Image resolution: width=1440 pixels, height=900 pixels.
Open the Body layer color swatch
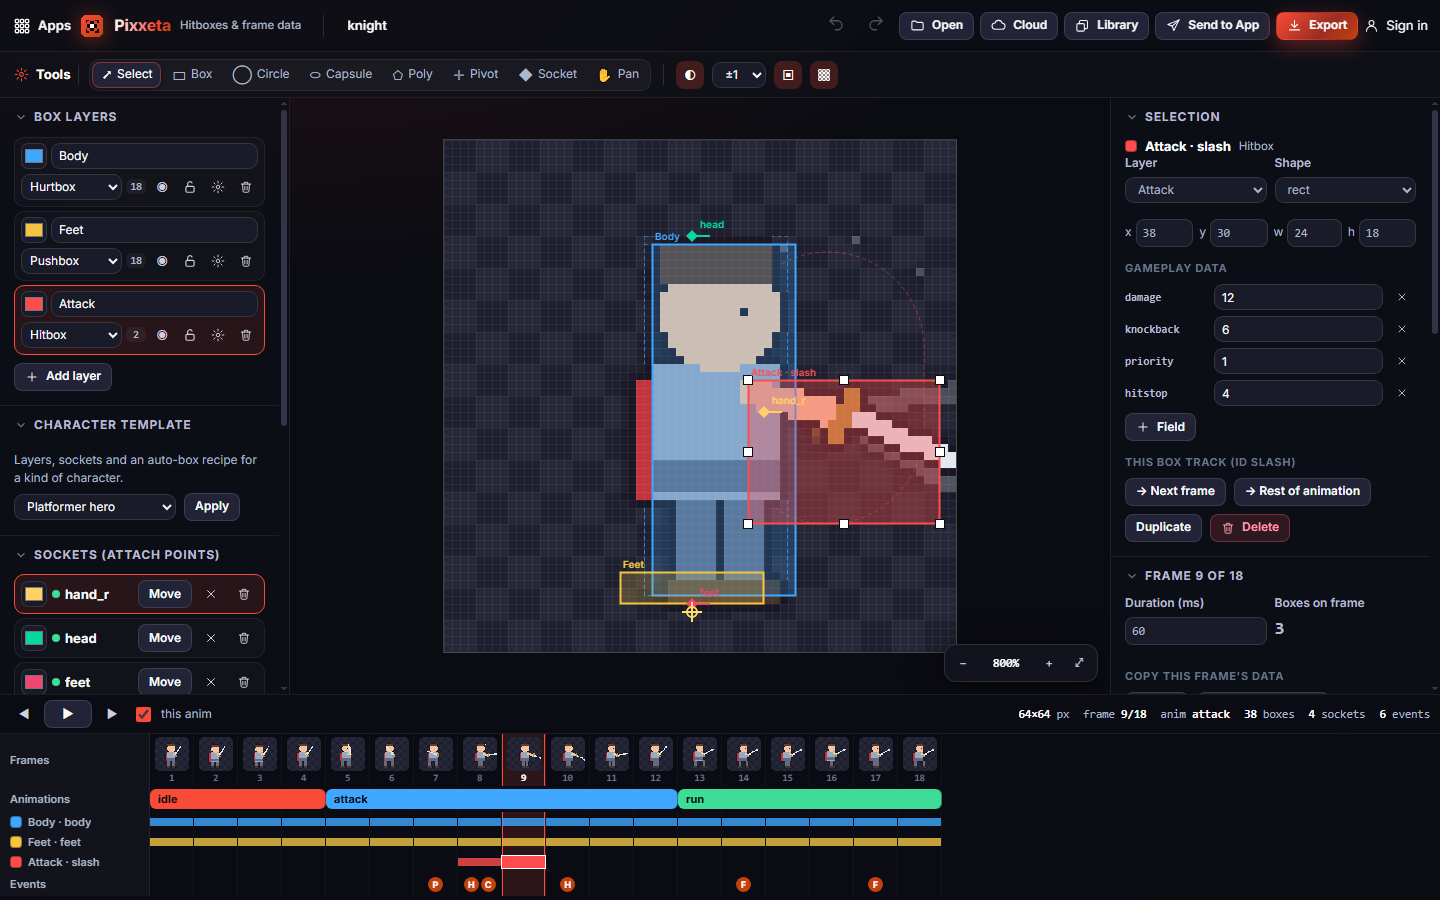pos(34,156)
